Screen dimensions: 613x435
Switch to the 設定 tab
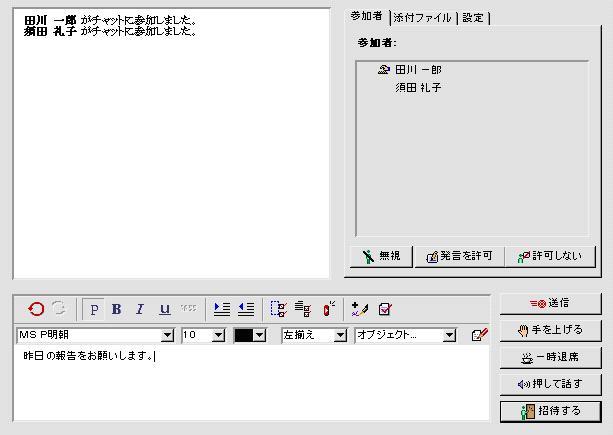[472, 17]
